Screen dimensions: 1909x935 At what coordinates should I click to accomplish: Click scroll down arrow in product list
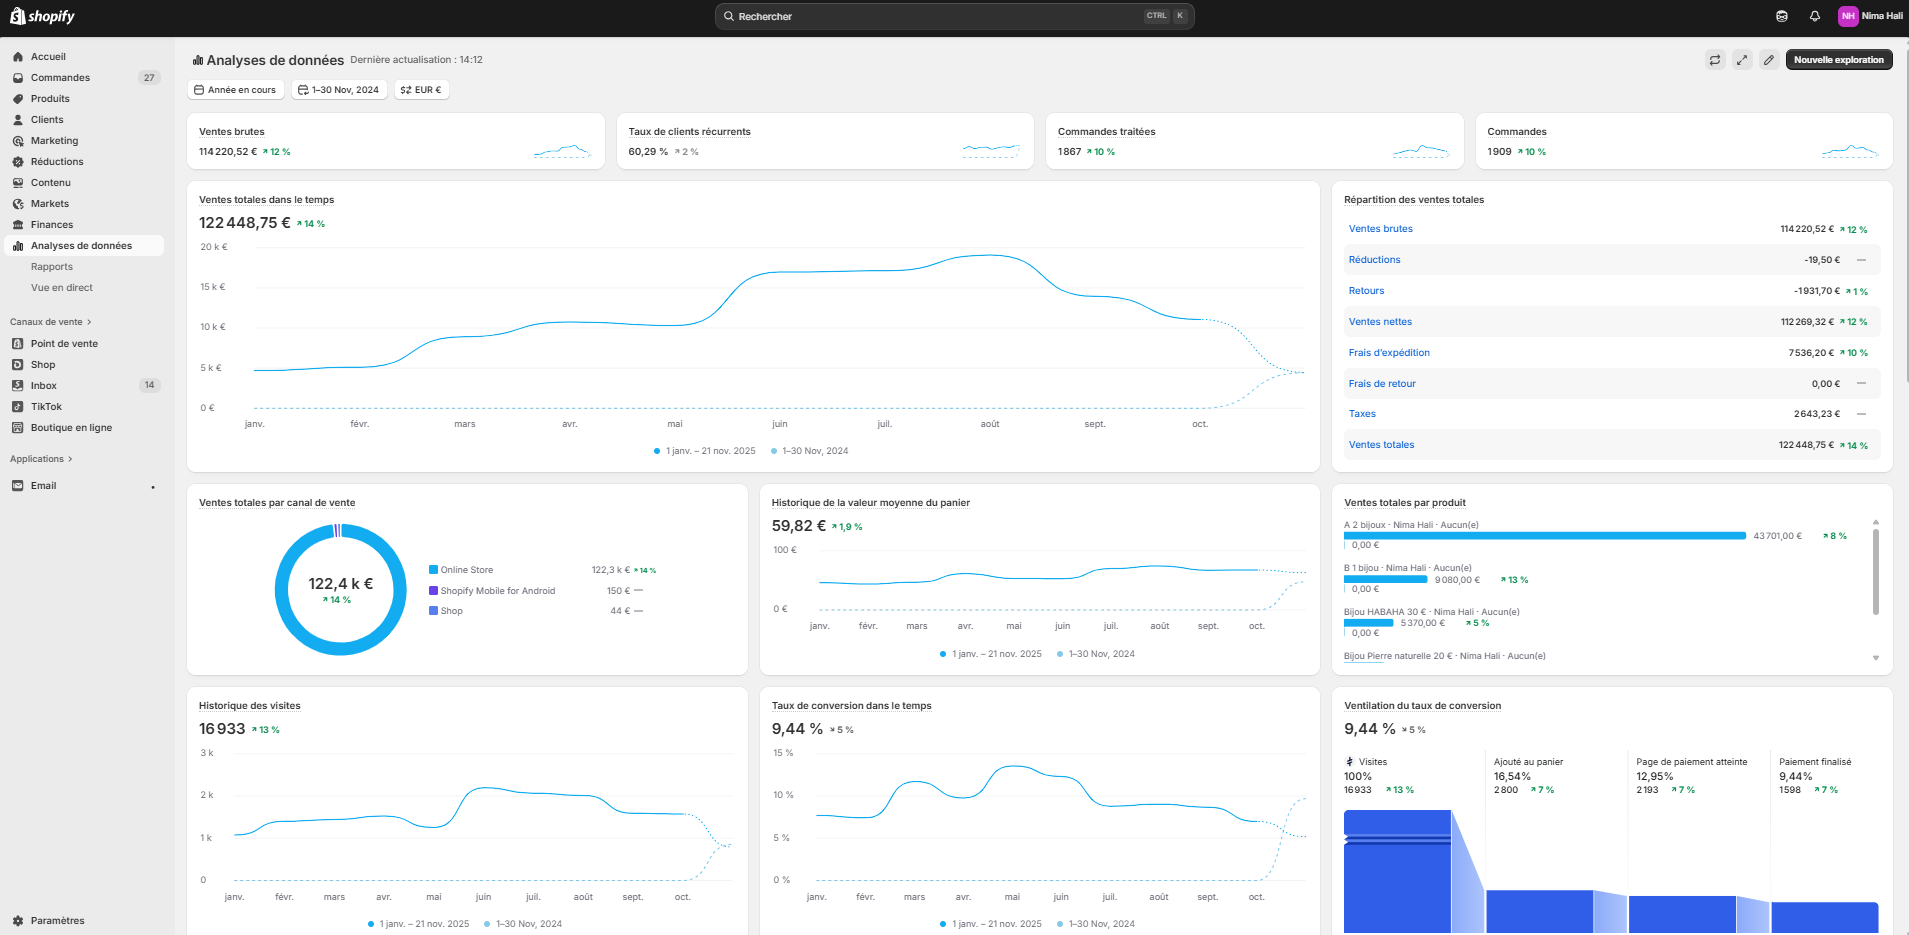click(x=1876, y=658)
